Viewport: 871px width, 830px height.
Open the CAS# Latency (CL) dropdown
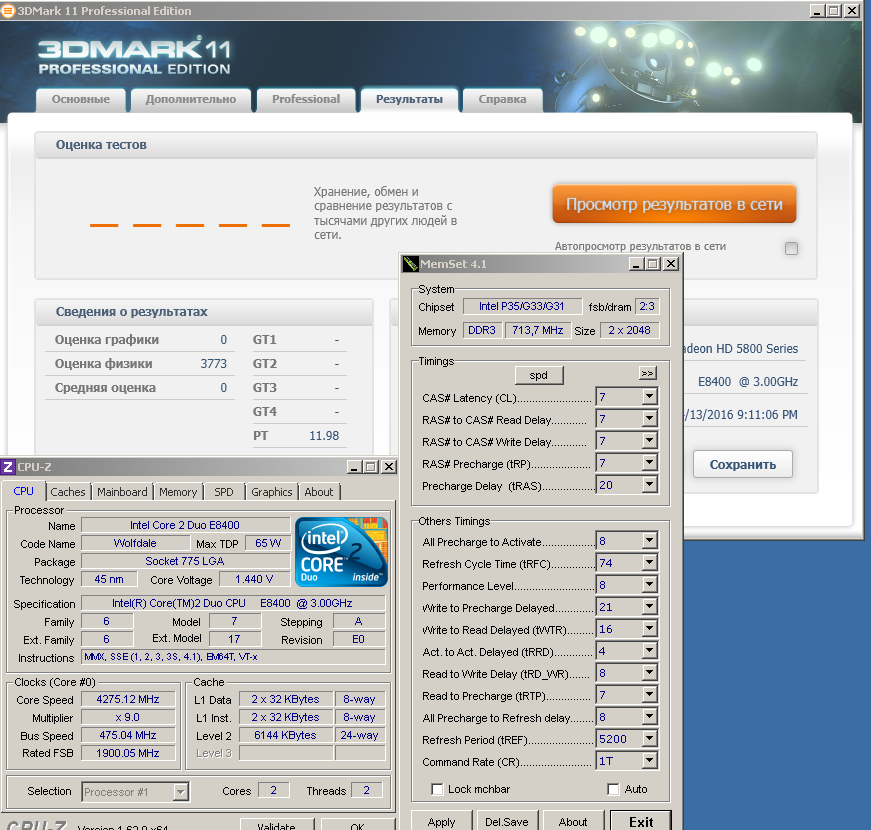pos(649,397)
